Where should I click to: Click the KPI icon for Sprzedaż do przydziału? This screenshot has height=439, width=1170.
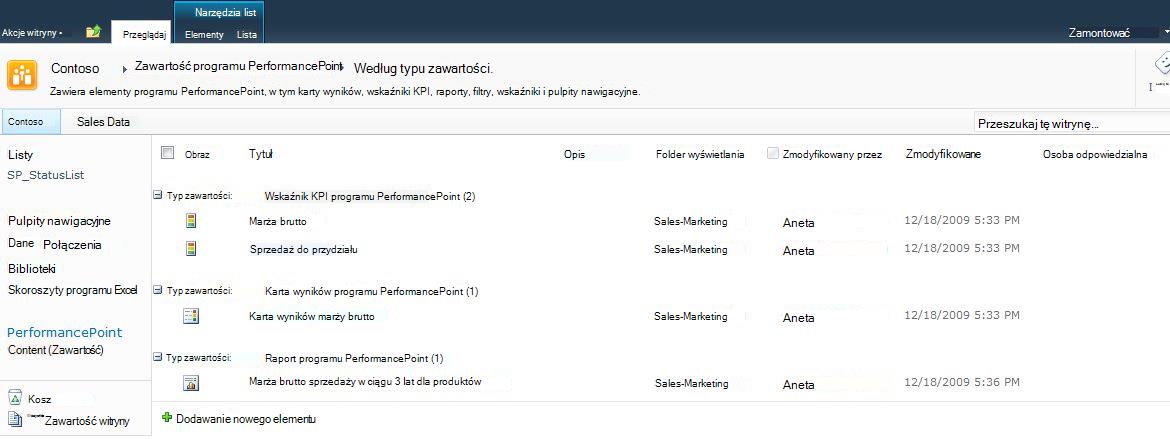click(x=191, y=249)
